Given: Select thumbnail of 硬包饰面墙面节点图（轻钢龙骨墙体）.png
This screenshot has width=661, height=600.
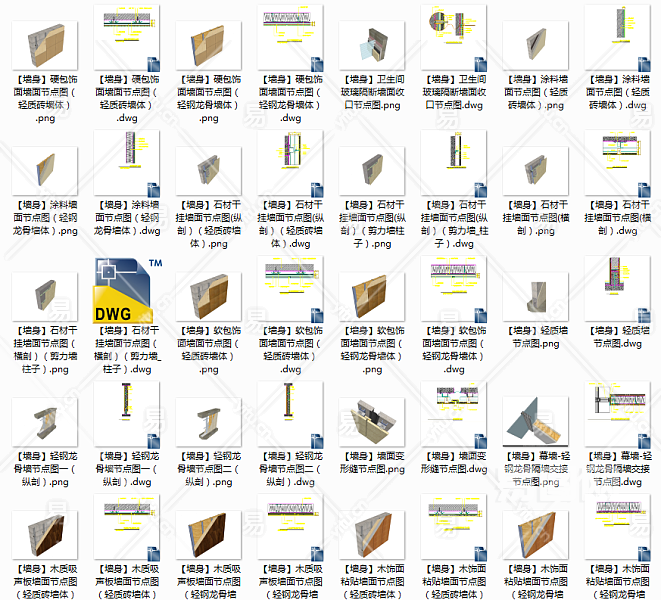Looking at the screenshot, I should pyautogui.click(x=209, y=46).
